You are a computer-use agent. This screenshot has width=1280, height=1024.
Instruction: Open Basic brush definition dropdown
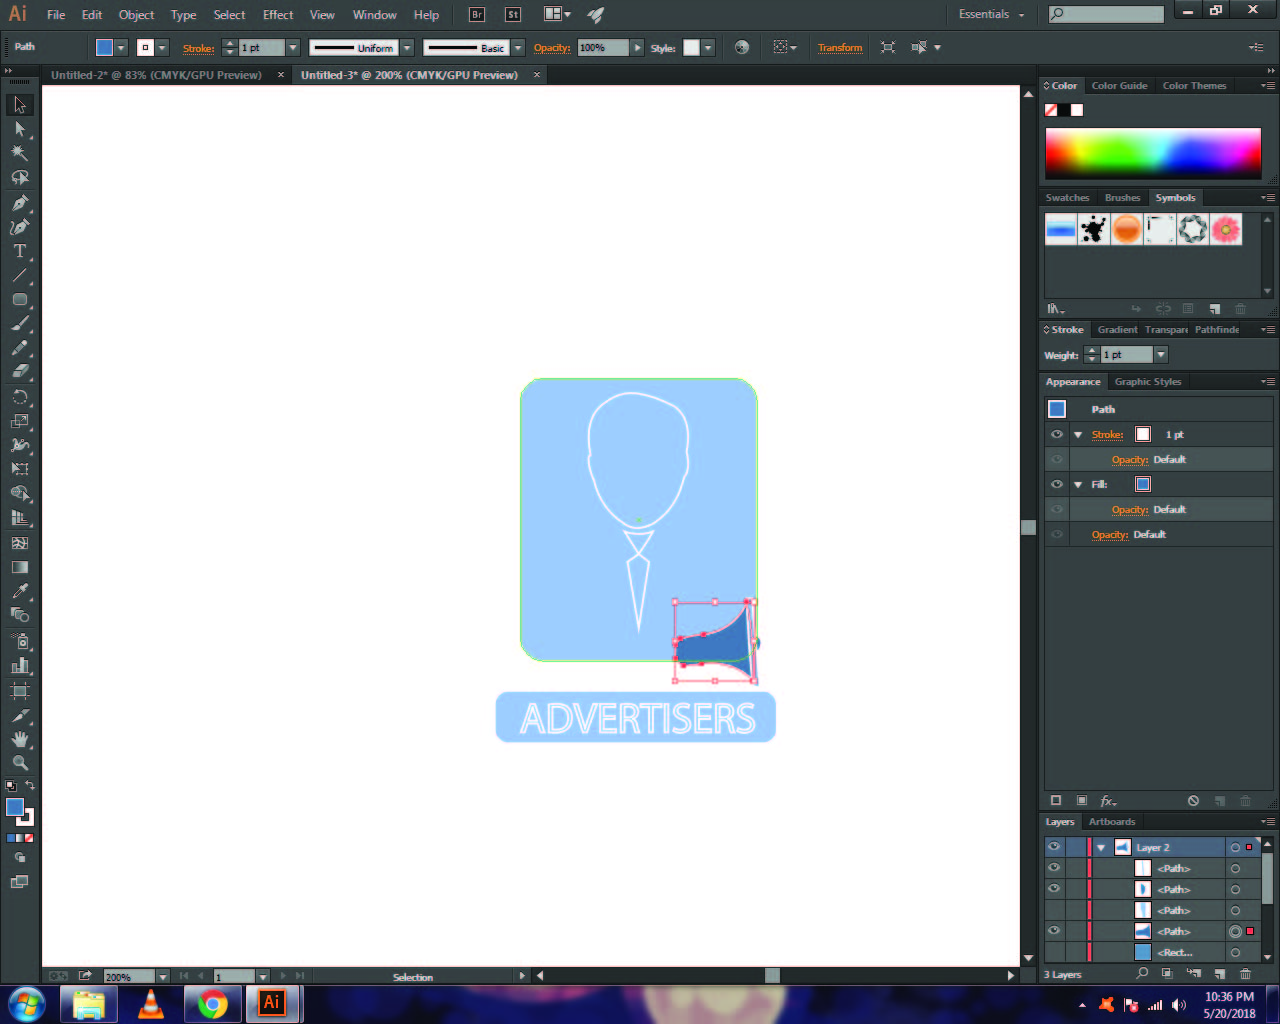click(518, 47)
